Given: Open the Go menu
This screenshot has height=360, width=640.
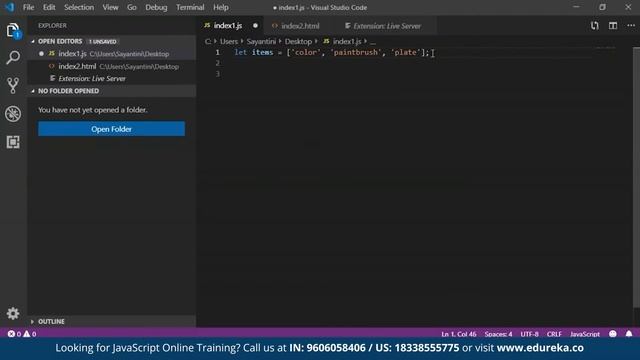Looking at the screenshot, I should (x=131, y=7).
